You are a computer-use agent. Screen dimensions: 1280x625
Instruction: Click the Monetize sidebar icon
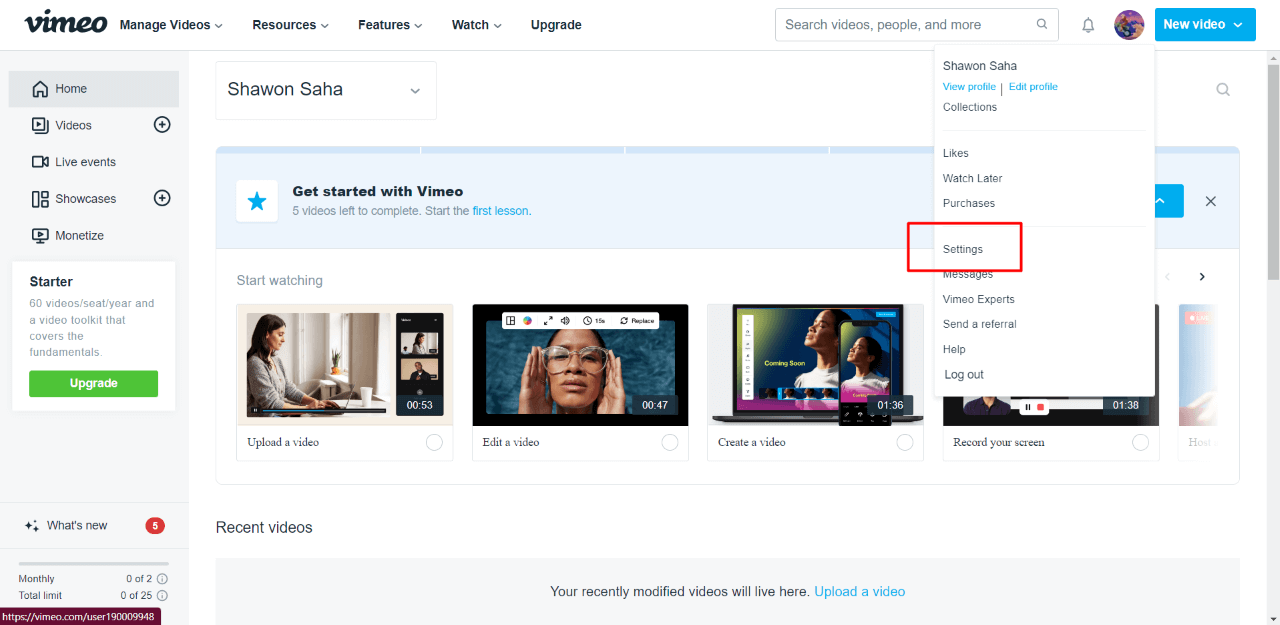(x=40, y=236)
